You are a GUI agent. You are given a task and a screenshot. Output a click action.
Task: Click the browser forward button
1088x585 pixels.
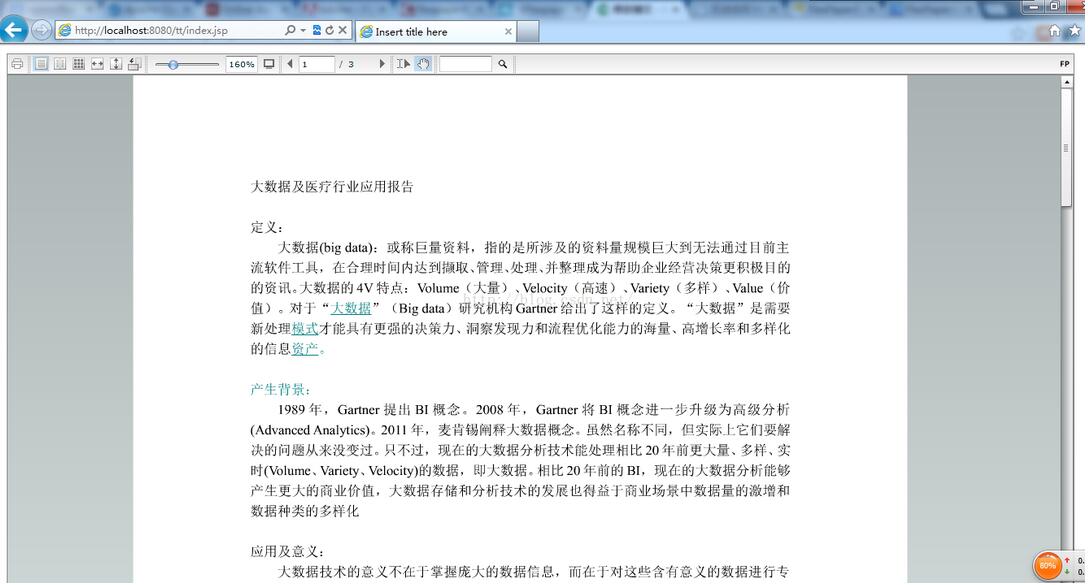tap(42, 30)
